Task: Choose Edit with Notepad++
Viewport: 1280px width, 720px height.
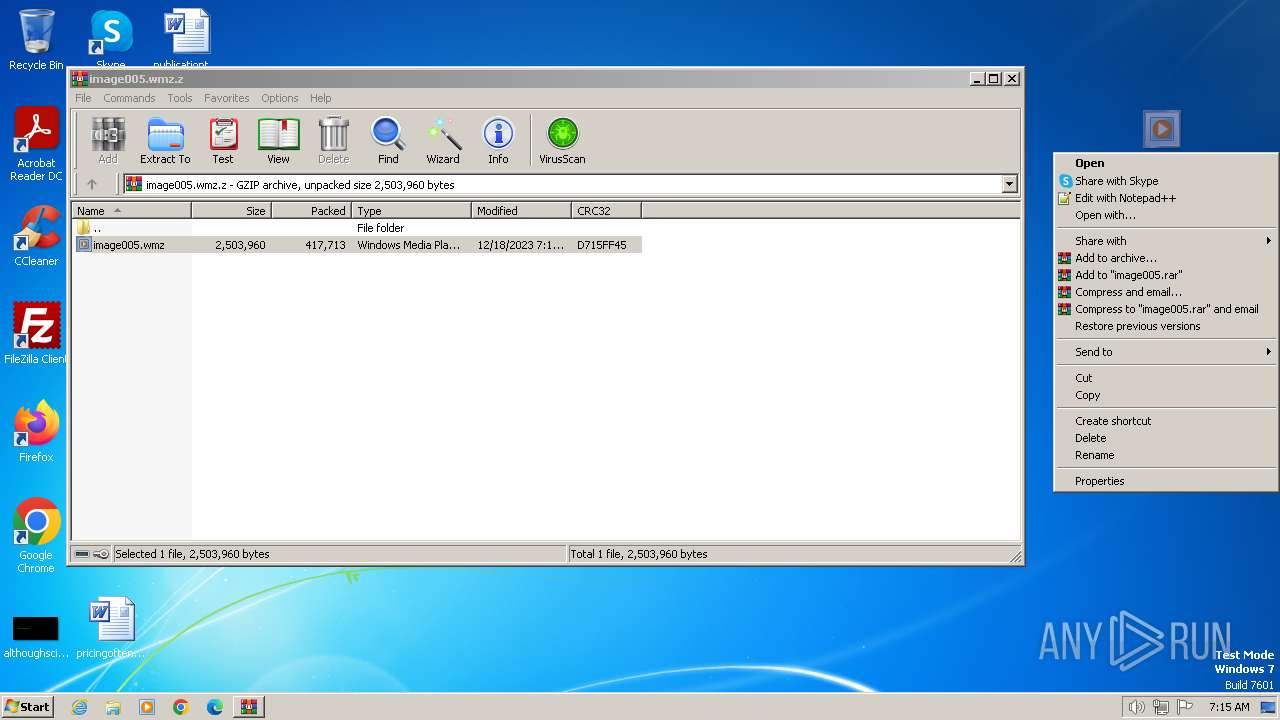Action: [x=1165, y=198]
